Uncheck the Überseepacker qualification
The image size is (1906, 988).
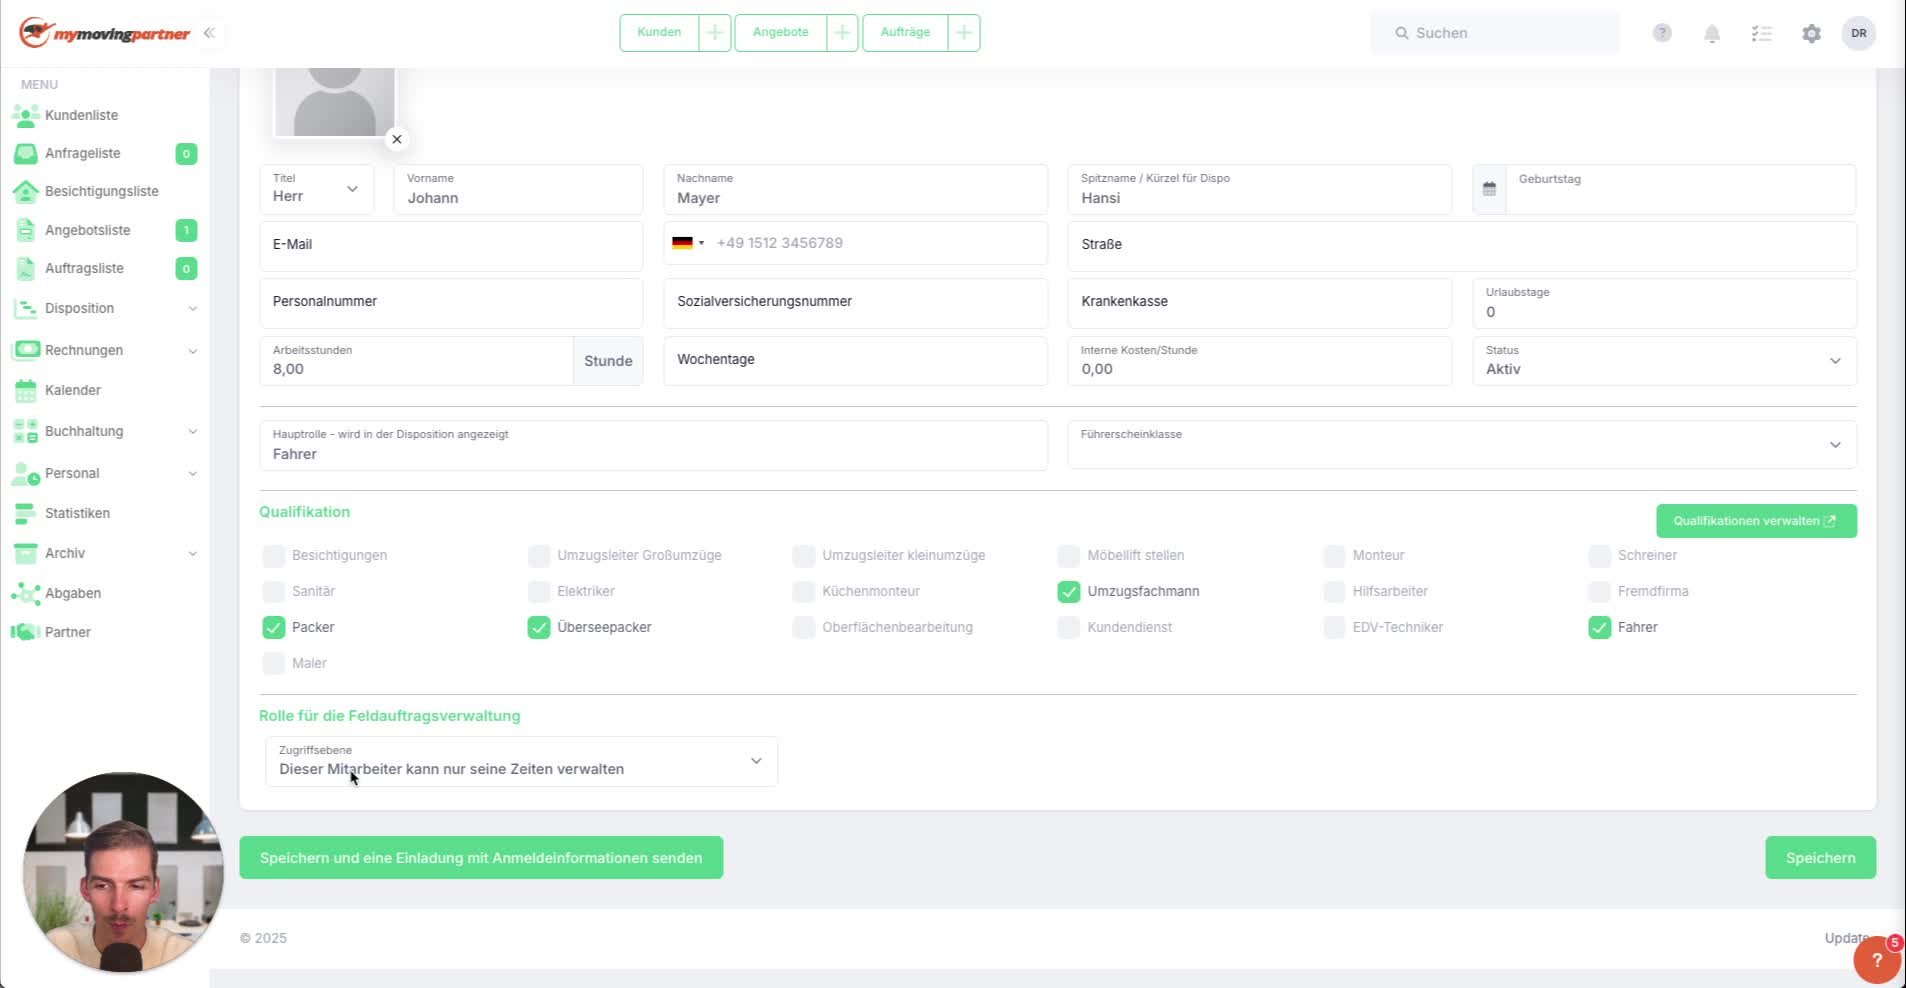(539, 628)
